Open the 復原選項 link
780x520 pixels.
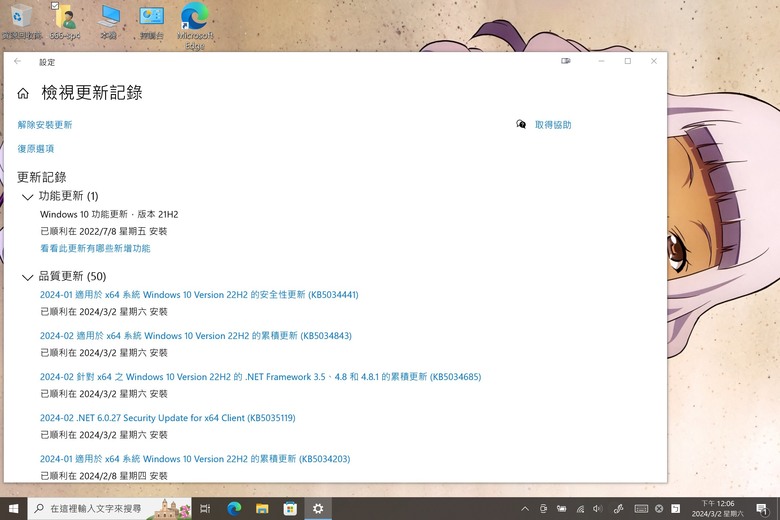pos(36,149)
